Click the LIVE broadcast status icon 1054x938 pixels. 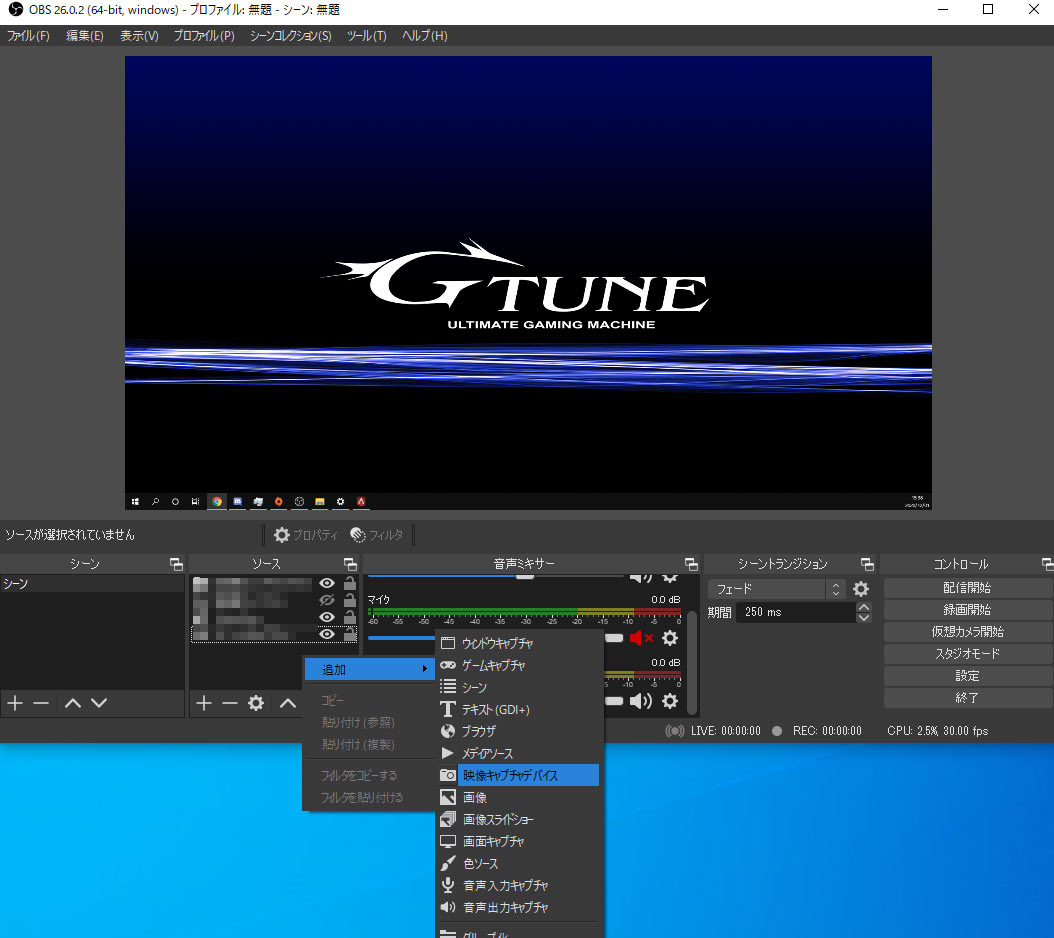click(x=674, y=731)
